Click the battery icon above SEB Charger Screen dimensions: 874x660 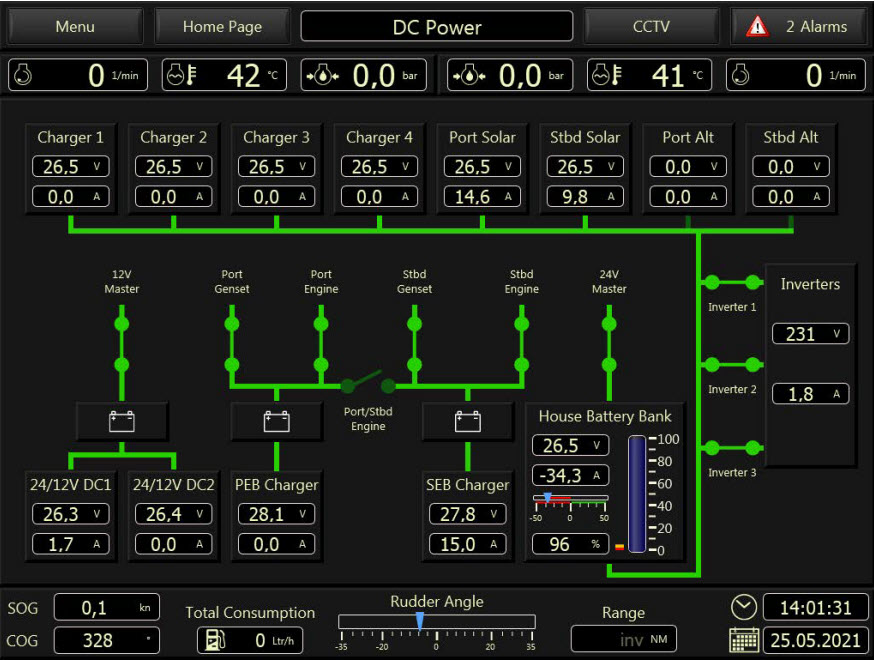click(x=468, y=421)
